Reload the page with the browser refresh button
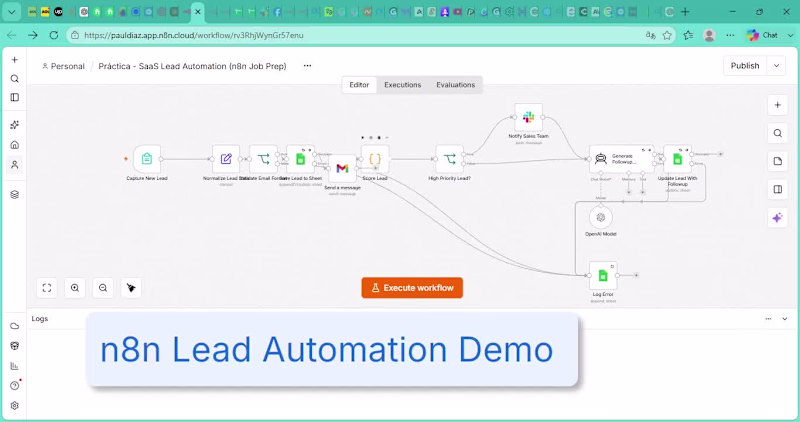The image size is (800, 422). 54,35
